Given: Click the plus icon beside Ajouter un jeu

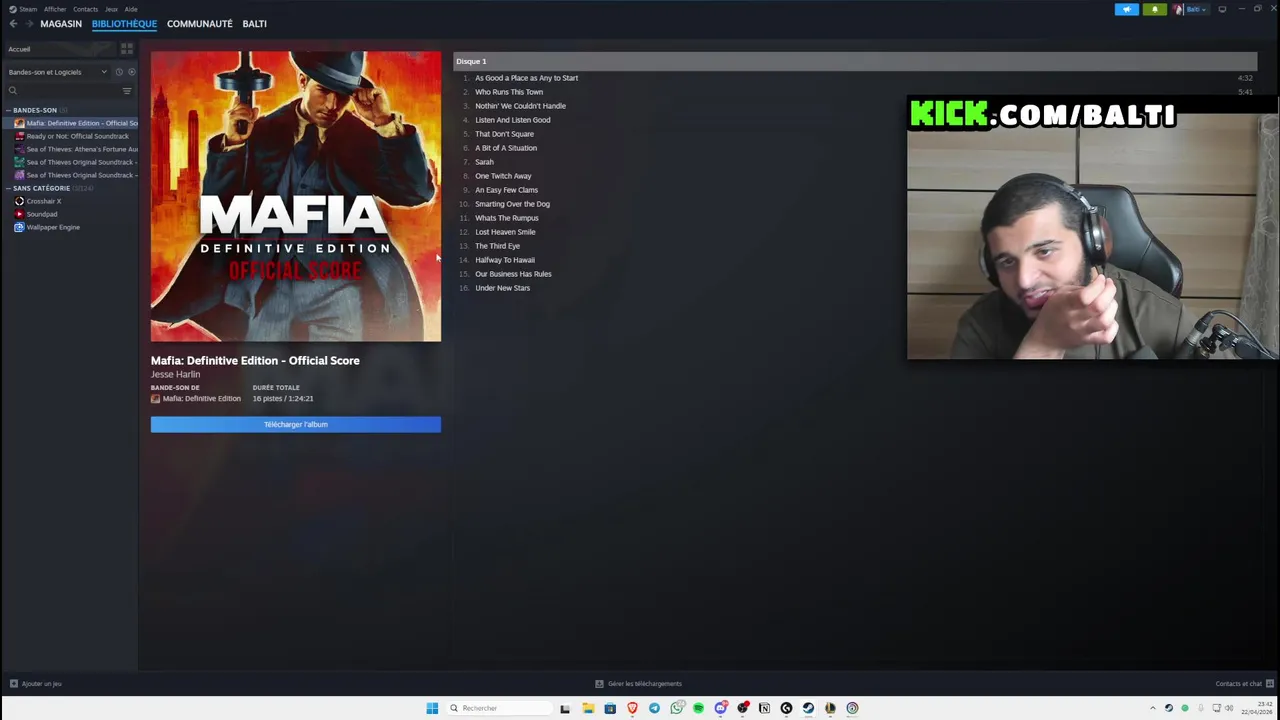Looking at the screenshot, I should (x=14, y=684).
